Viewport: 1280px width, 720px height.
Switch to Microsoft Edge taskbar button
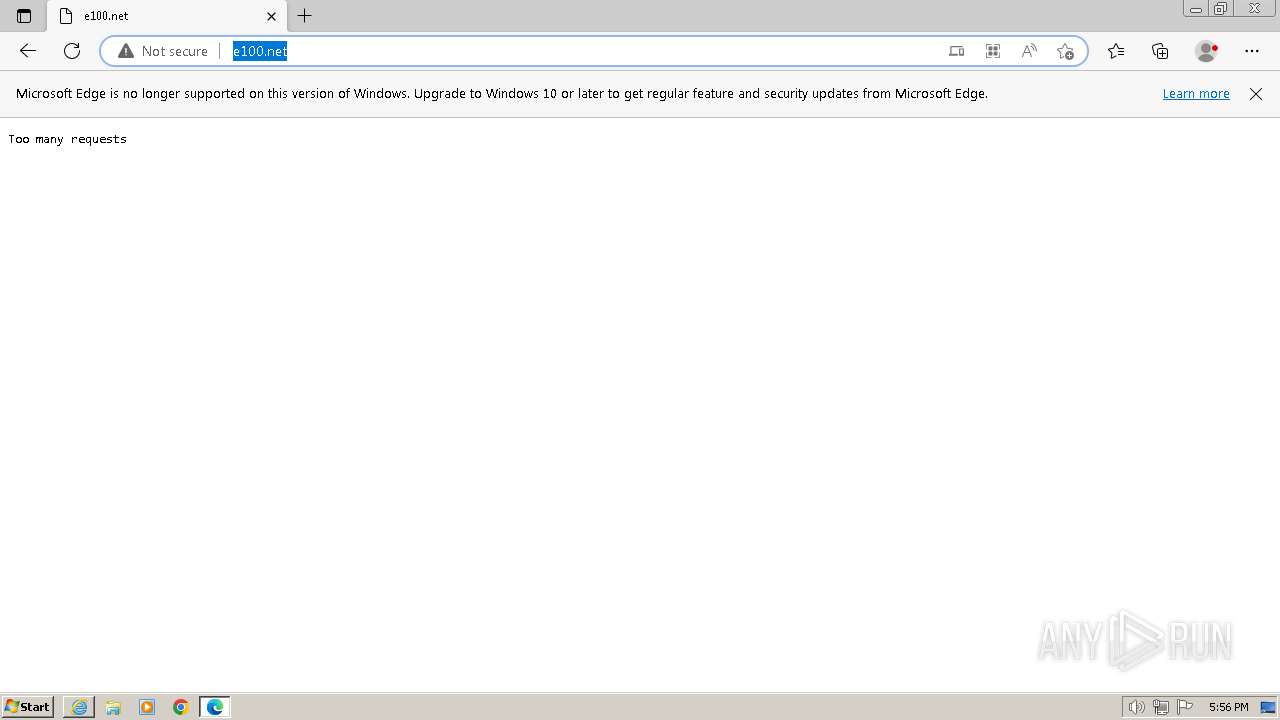[x=215, y=707]
